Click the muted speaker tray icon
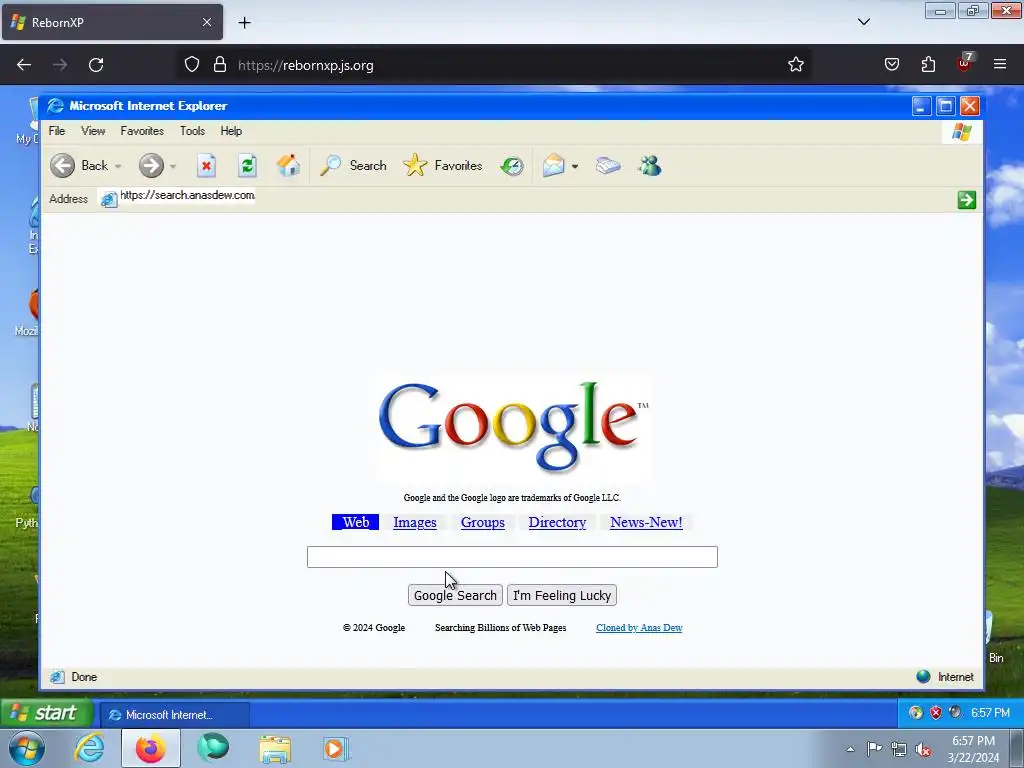Viewport: 1024px width, 768px height. (923, 749)
